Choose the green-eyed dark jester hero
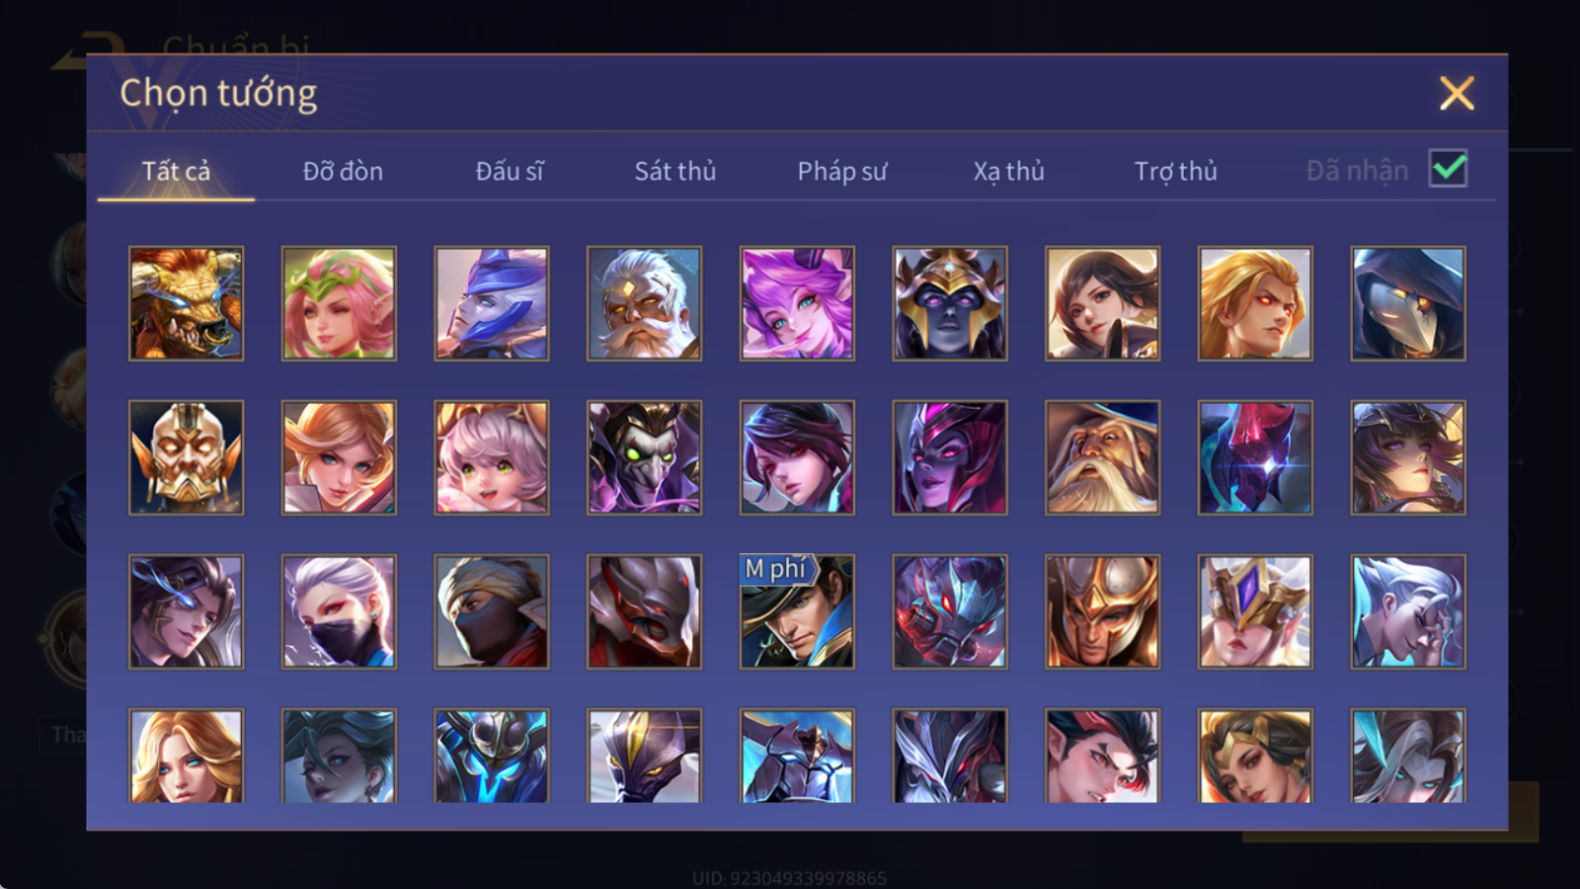Viewport: 1580px width, 889px height. [x=644, y=458]
